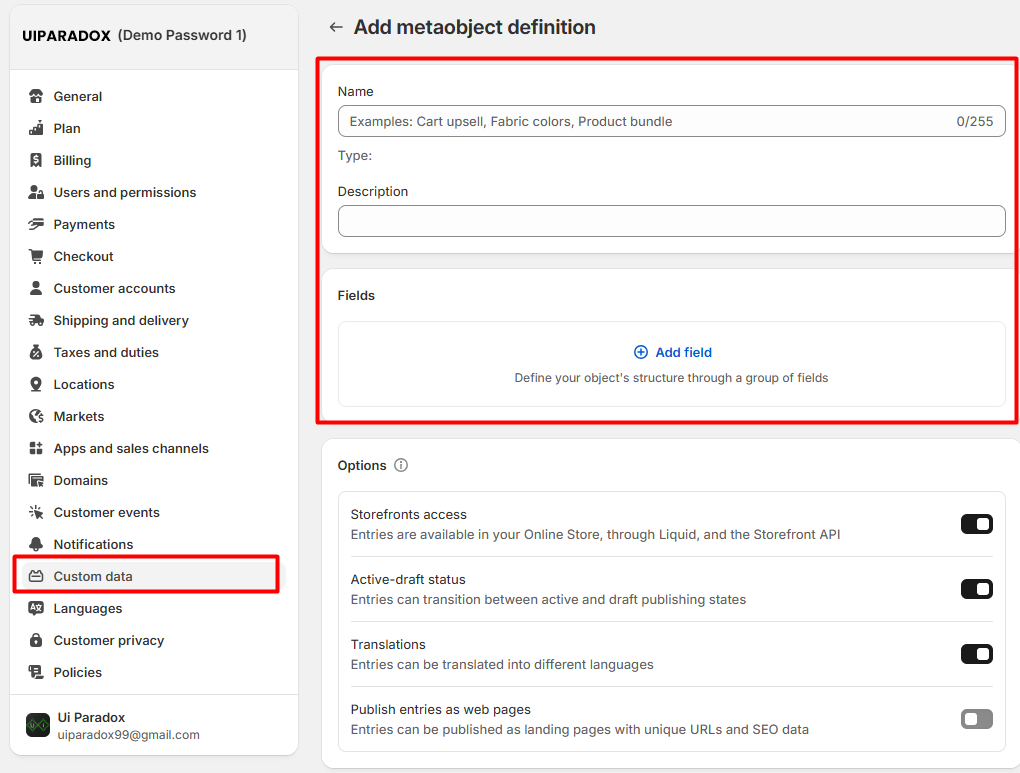Click the info icon next to Options

tap(401, 466)
